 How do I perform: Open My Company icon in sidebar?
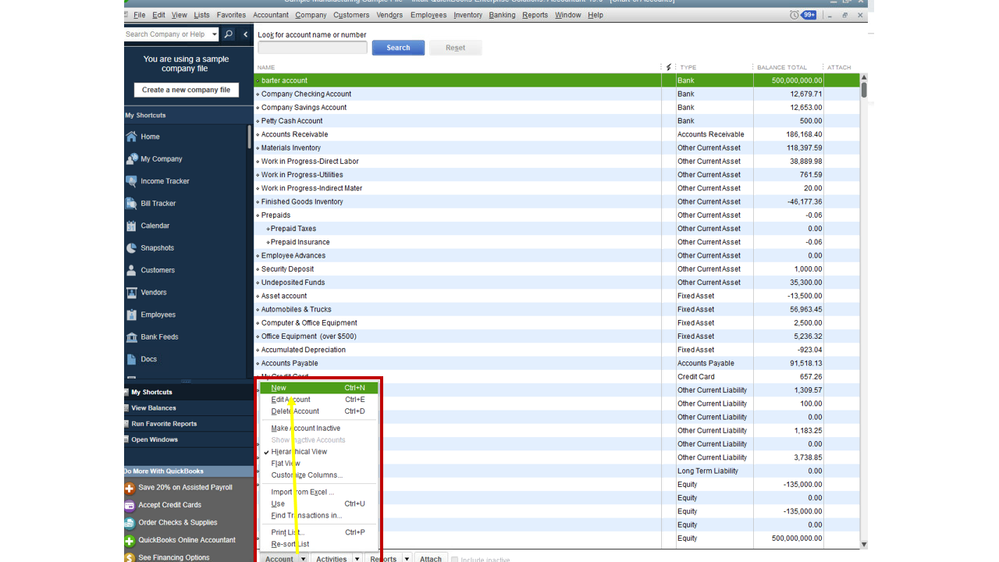(131, 159)
